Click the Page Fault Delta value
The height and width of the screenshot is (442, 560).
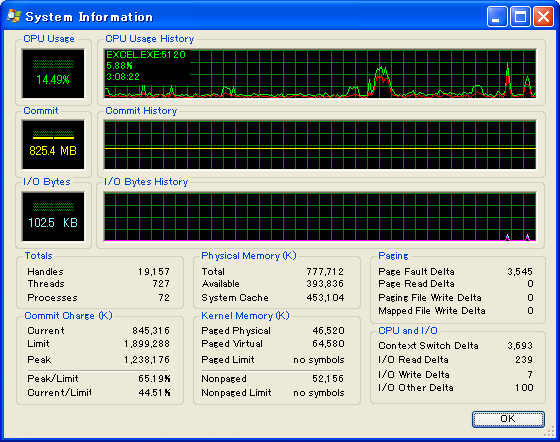(x=520, y=272)
